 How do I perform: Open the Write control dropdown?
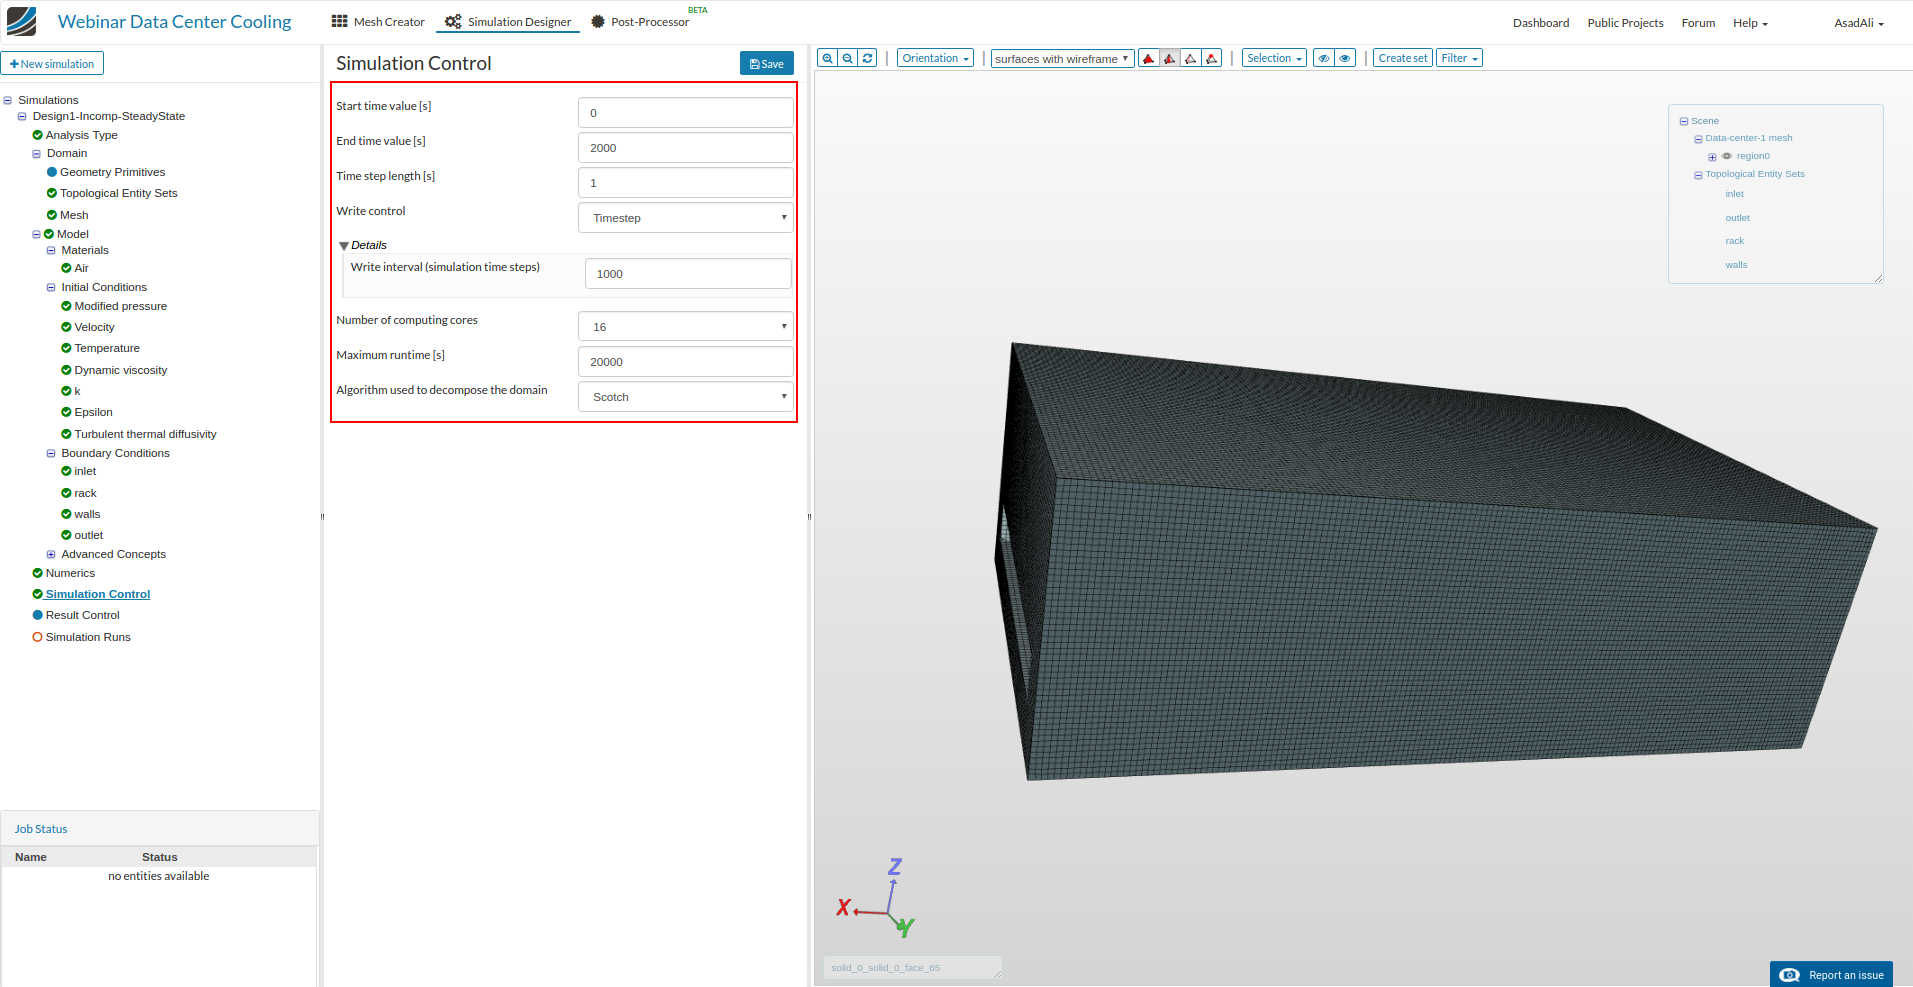pos(686,218)
